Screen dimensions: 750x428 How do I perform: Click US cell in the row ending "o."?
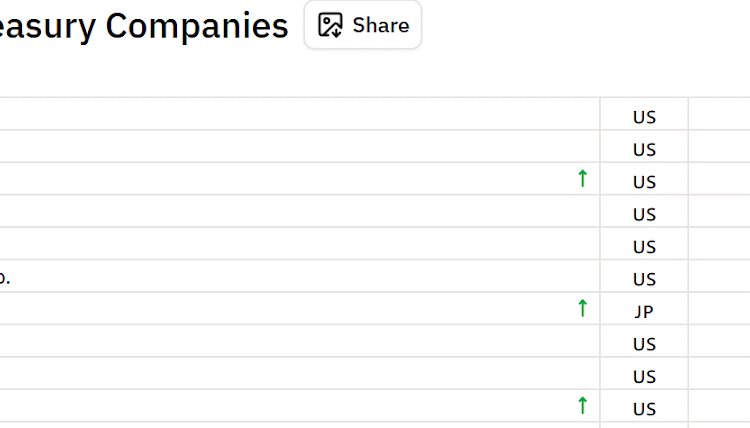click(644, 279)
